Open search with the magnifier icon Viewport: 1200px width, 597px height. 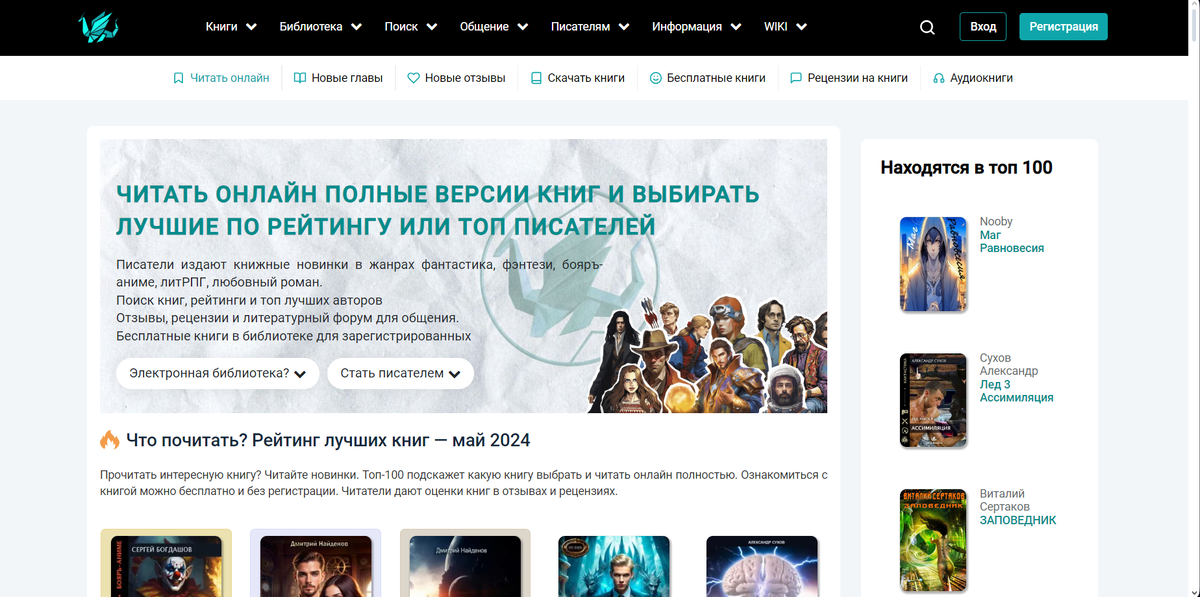[927, 27]
